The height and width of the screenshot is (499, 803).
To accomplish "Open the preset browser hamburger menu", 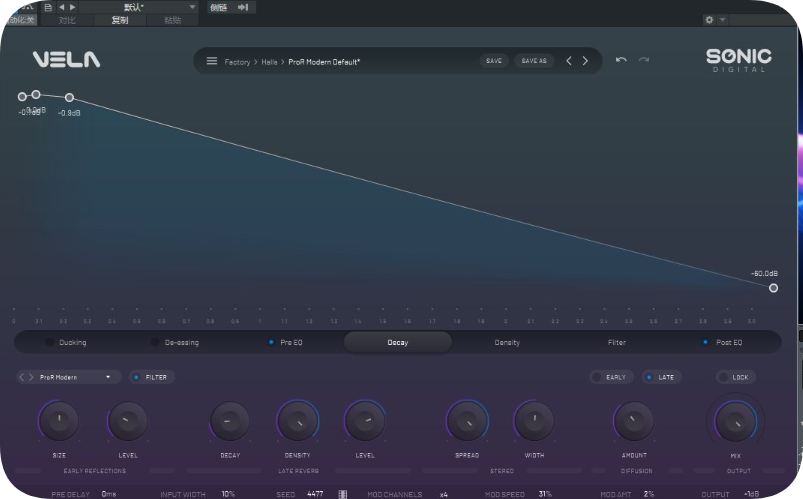I will 212,61.
